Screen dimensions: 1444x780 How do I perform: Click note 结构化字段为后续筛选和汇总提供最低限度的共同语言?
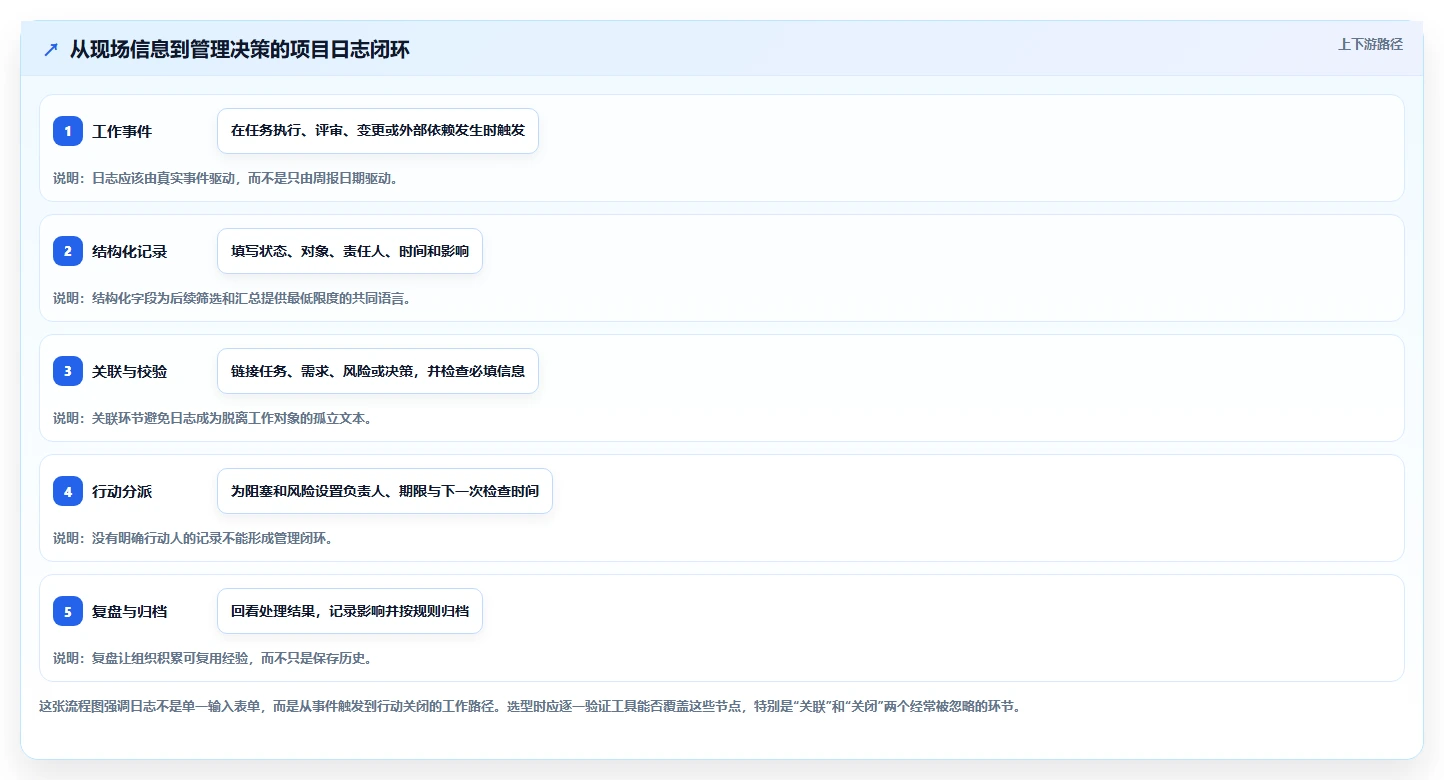click(x=232, y=298)
